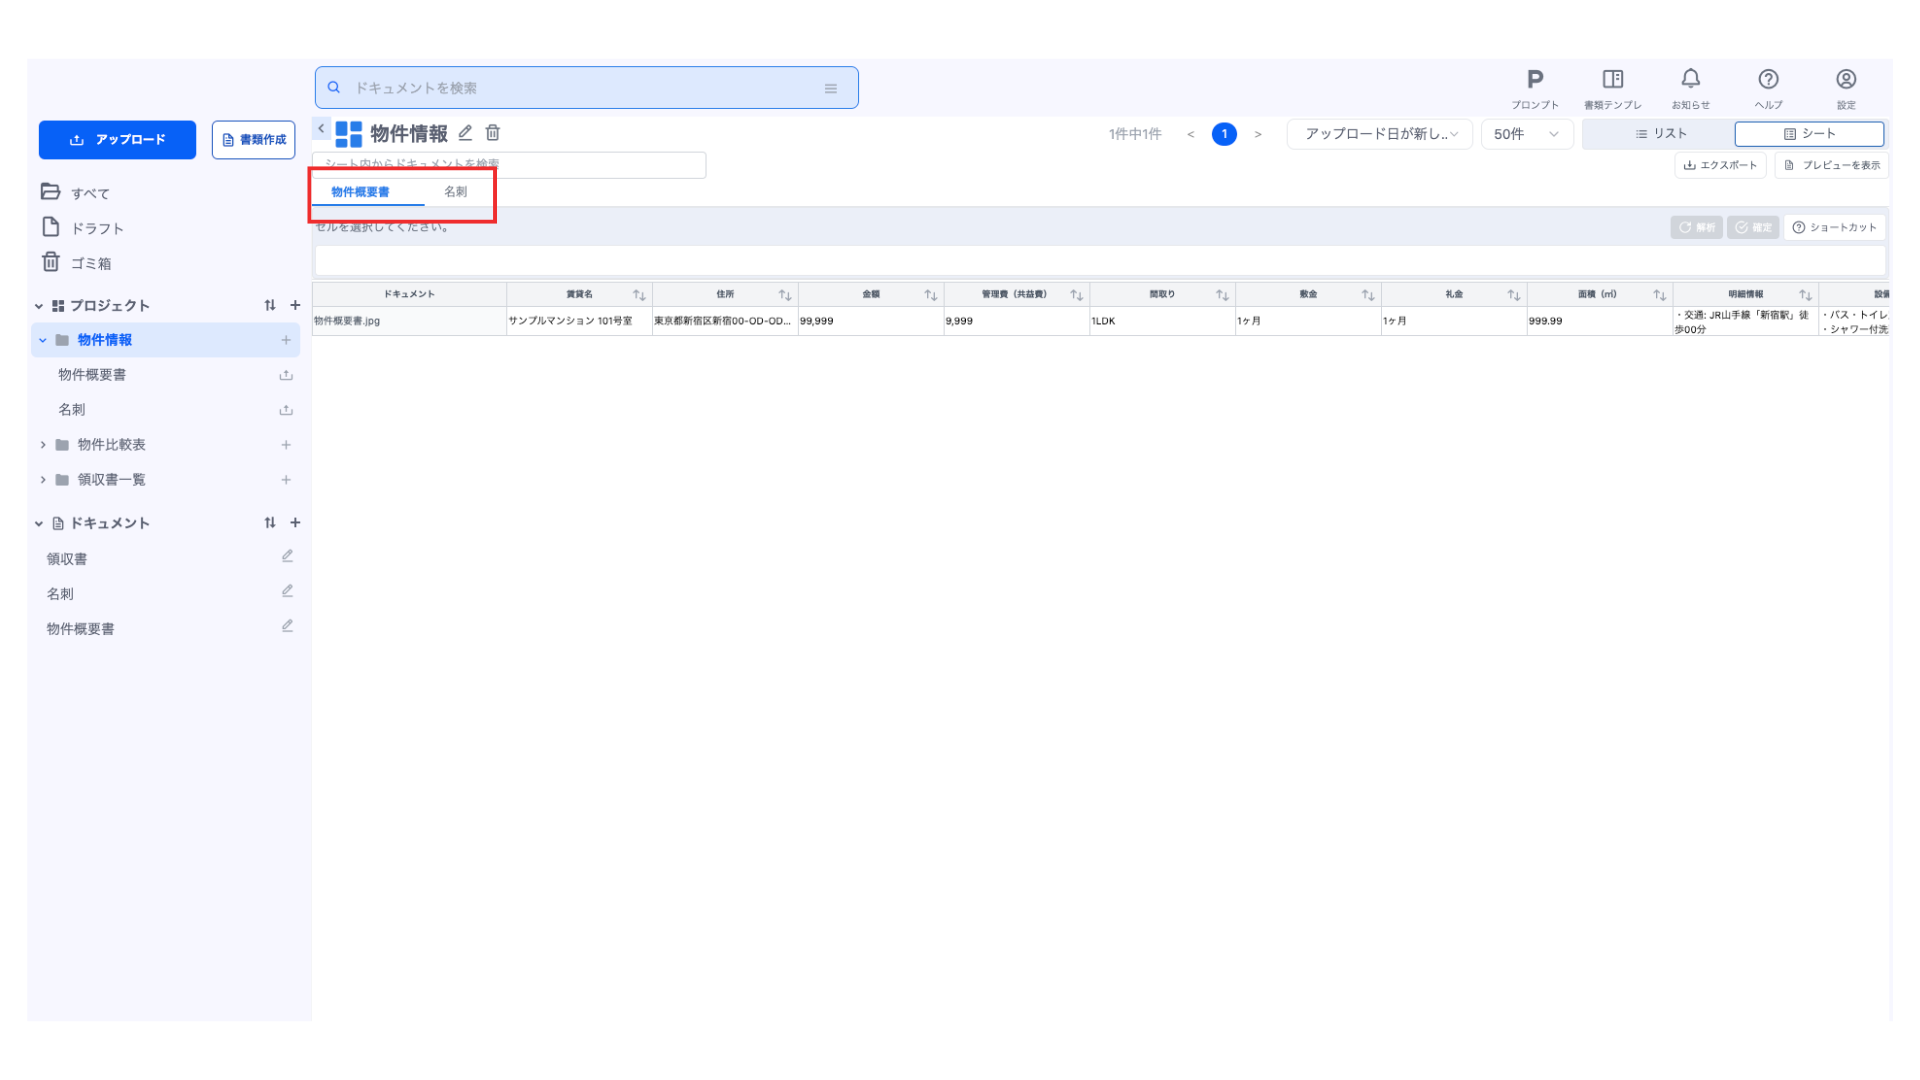Click upload icon next to 物件概要書 in sidebar
Image resolution: width=1920 pixels, height=1080 pixels.
pyautogui.click(x=286, y=375)
